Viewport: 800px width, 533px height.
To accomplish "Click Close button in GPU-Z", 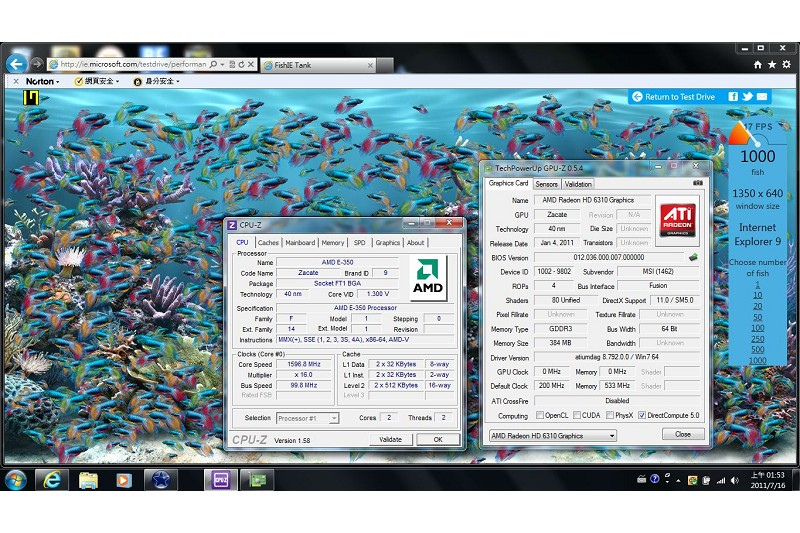I will 683,434.
